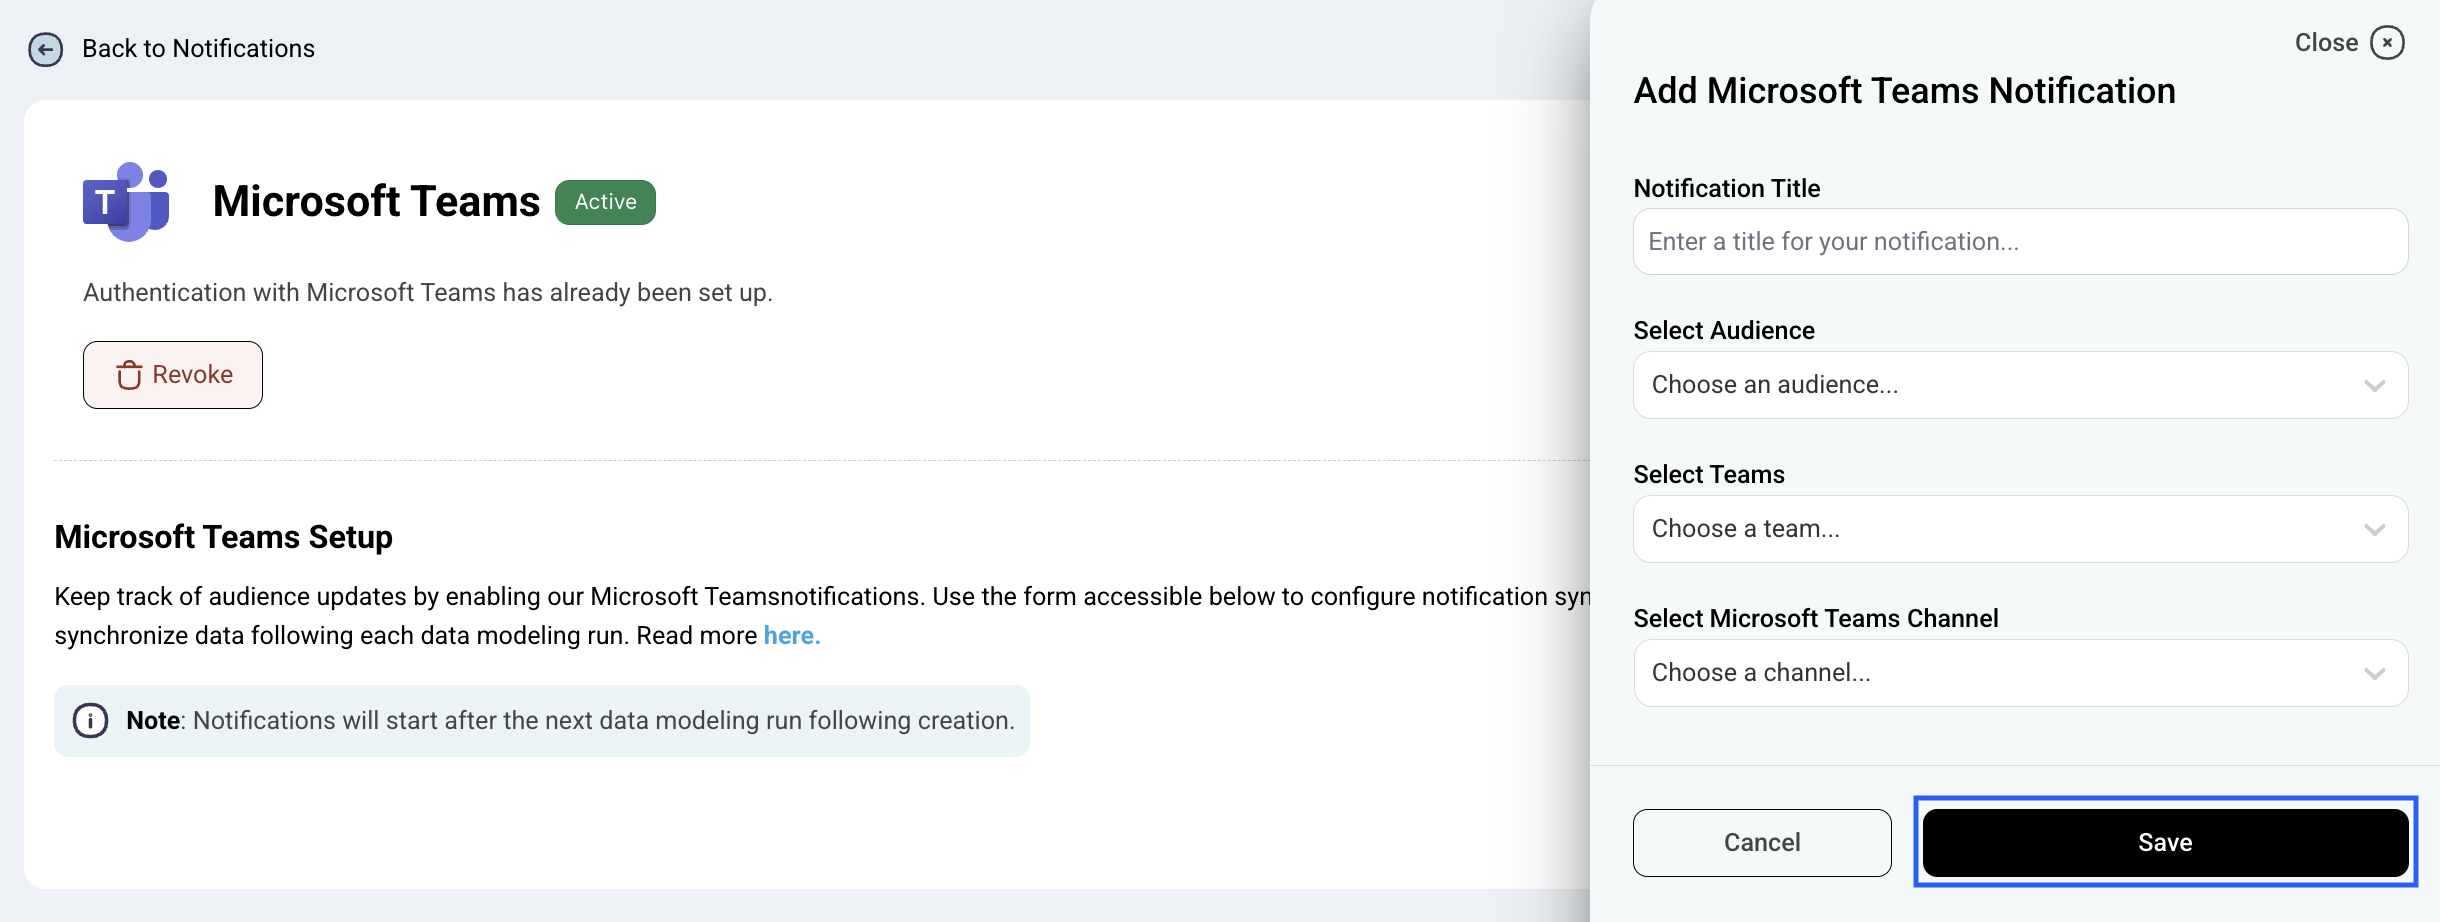Go back via Back to Notifications text

[x=198, y=49]
